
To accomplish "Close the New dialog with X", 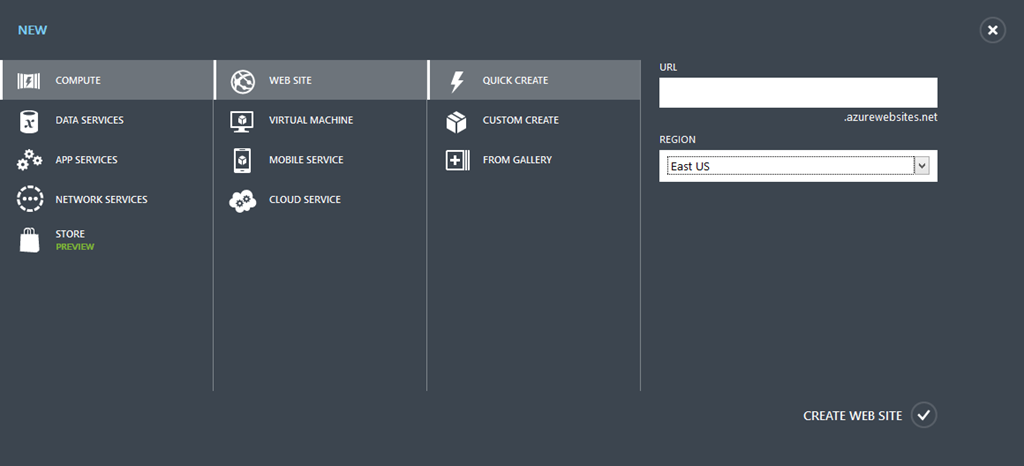I will point(993,30).
